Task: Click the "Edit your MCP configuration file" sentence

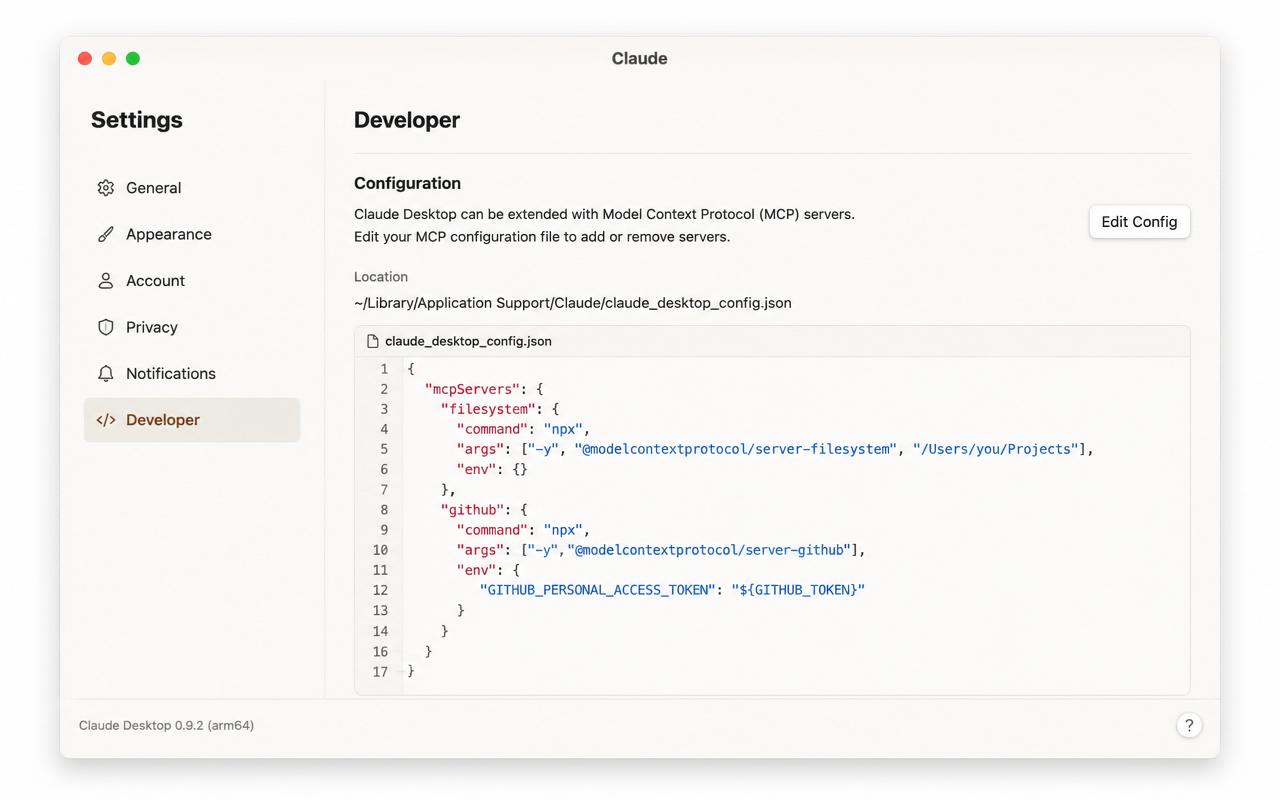Action: (542, 237)
